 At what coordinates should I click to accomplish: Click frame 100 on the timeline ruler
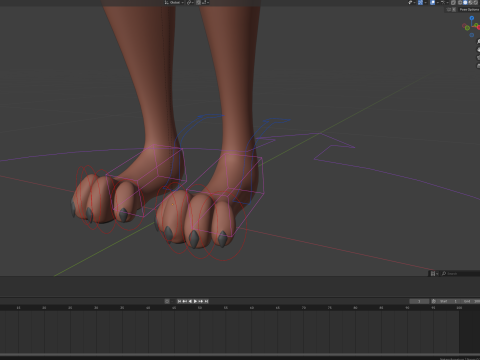tap(459, 308)
